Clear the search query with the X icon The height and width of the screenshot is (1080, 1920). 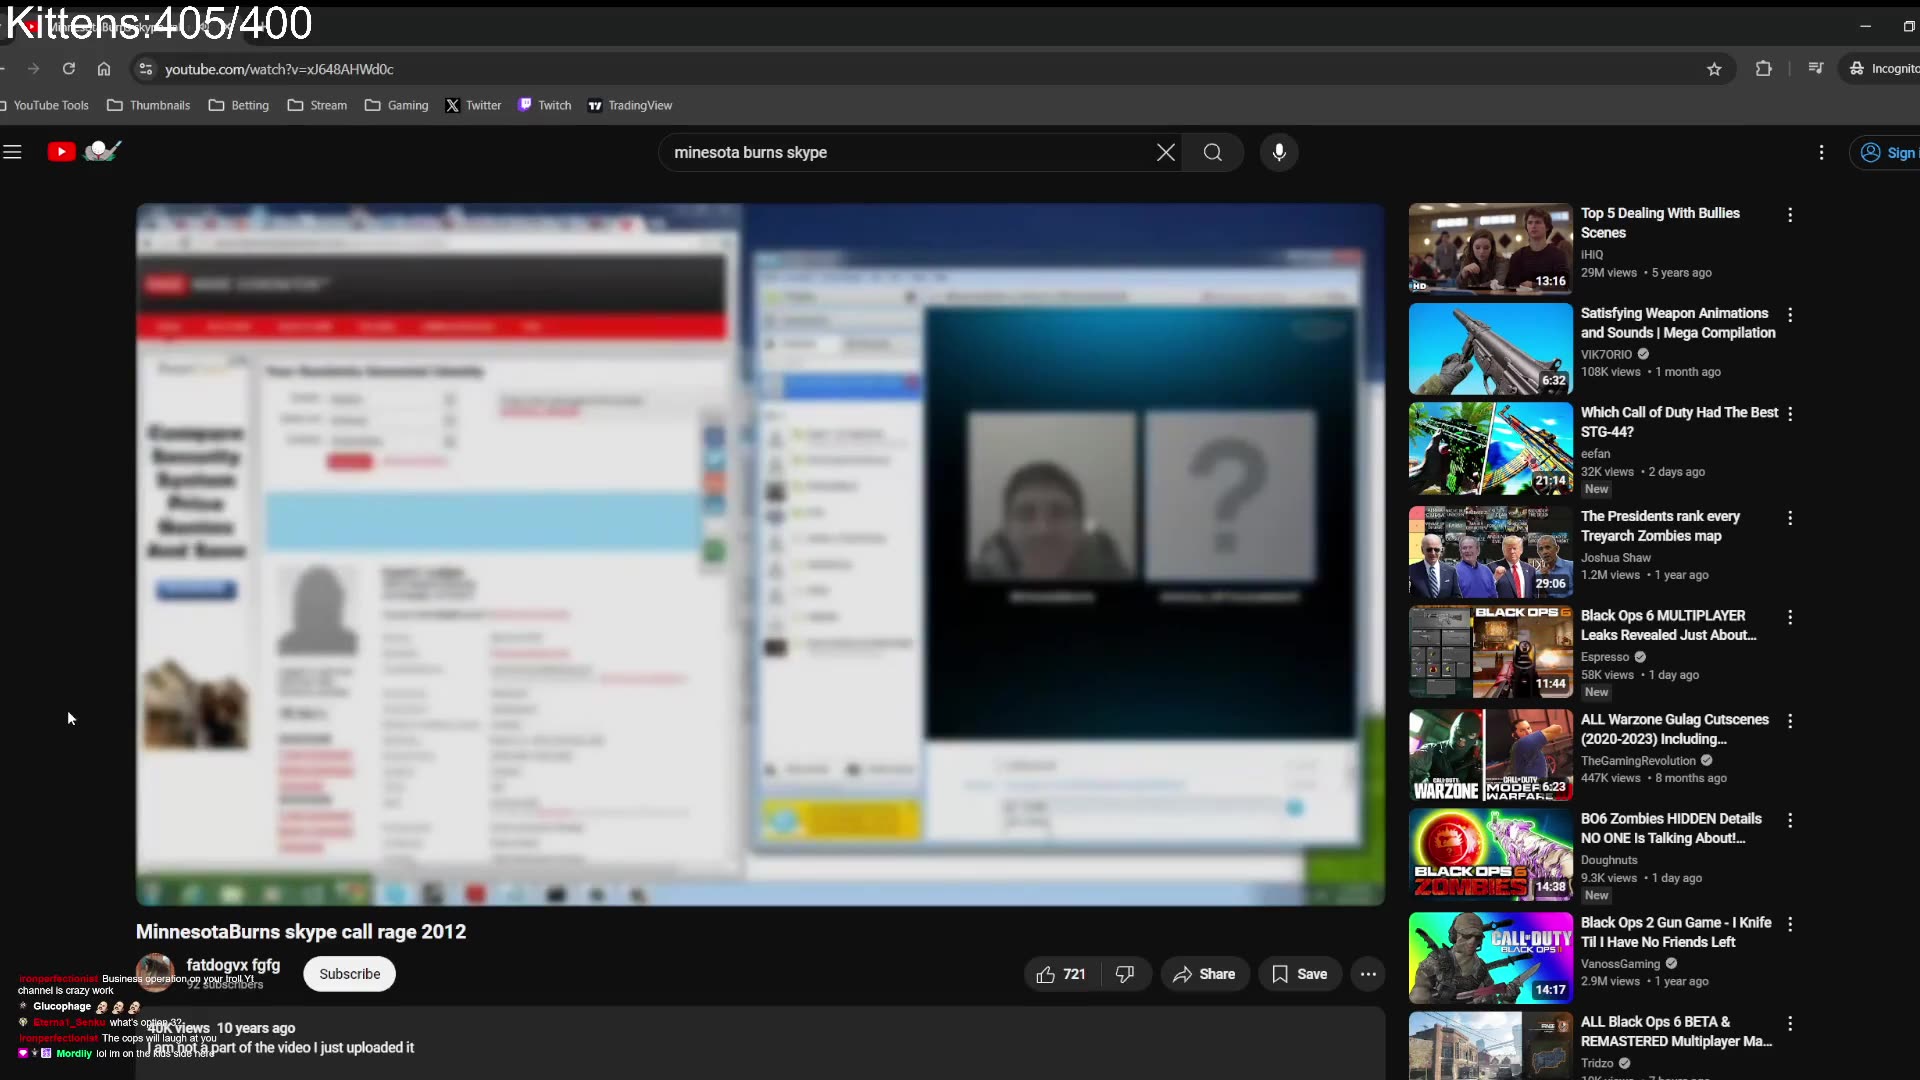[x=1165, y=152]
